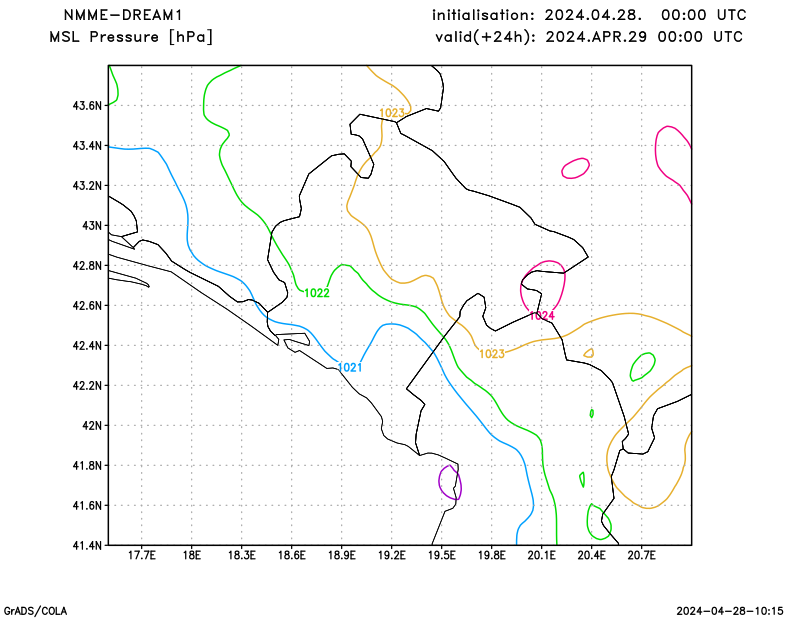Click the 19.5E longitude axis label

[x=442, y=555]
